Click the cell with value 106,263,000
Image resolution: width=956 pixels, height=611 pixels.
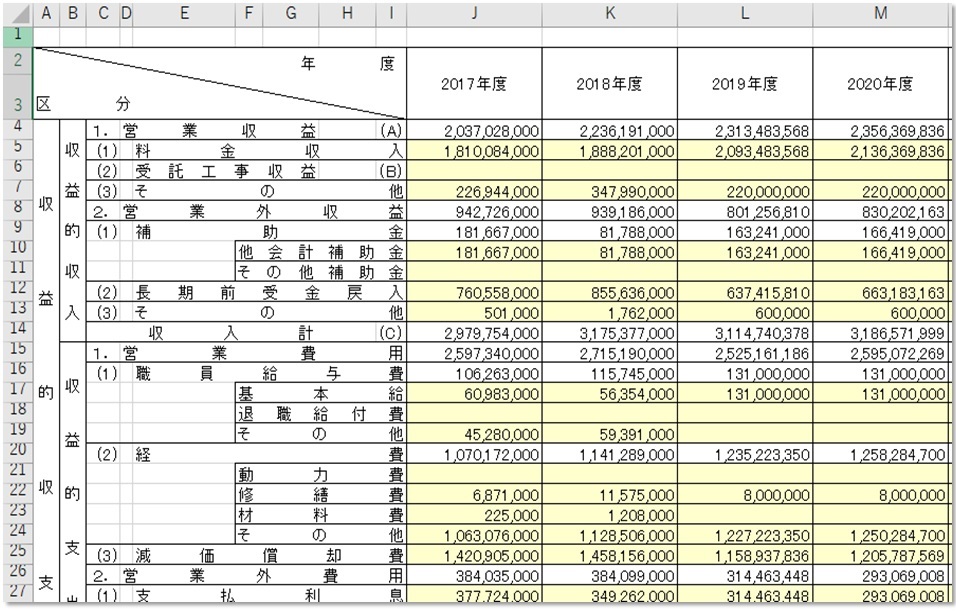(x=474, y=373)
